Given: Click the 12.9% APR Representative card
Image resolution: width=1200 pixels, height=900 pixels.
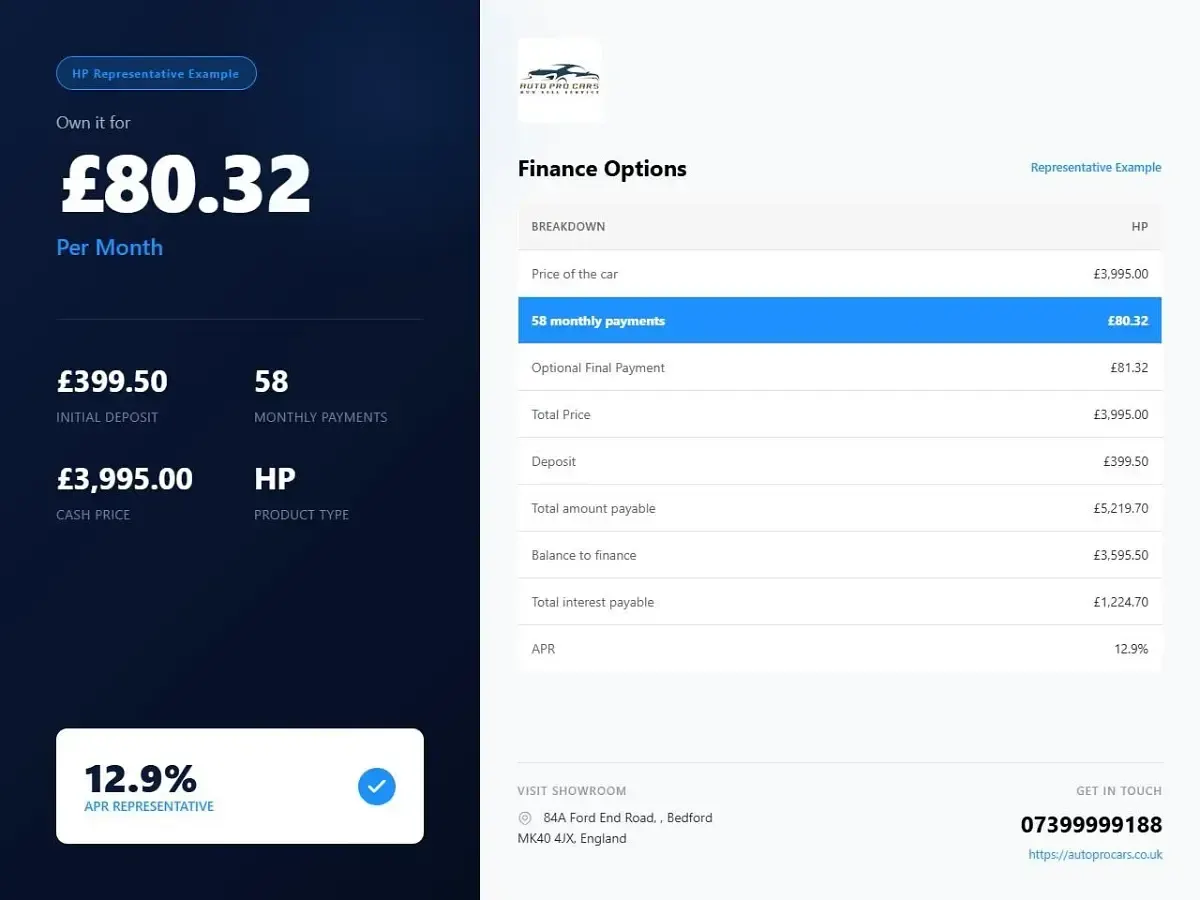Looking at the screenshot, I should coord(240,786).
